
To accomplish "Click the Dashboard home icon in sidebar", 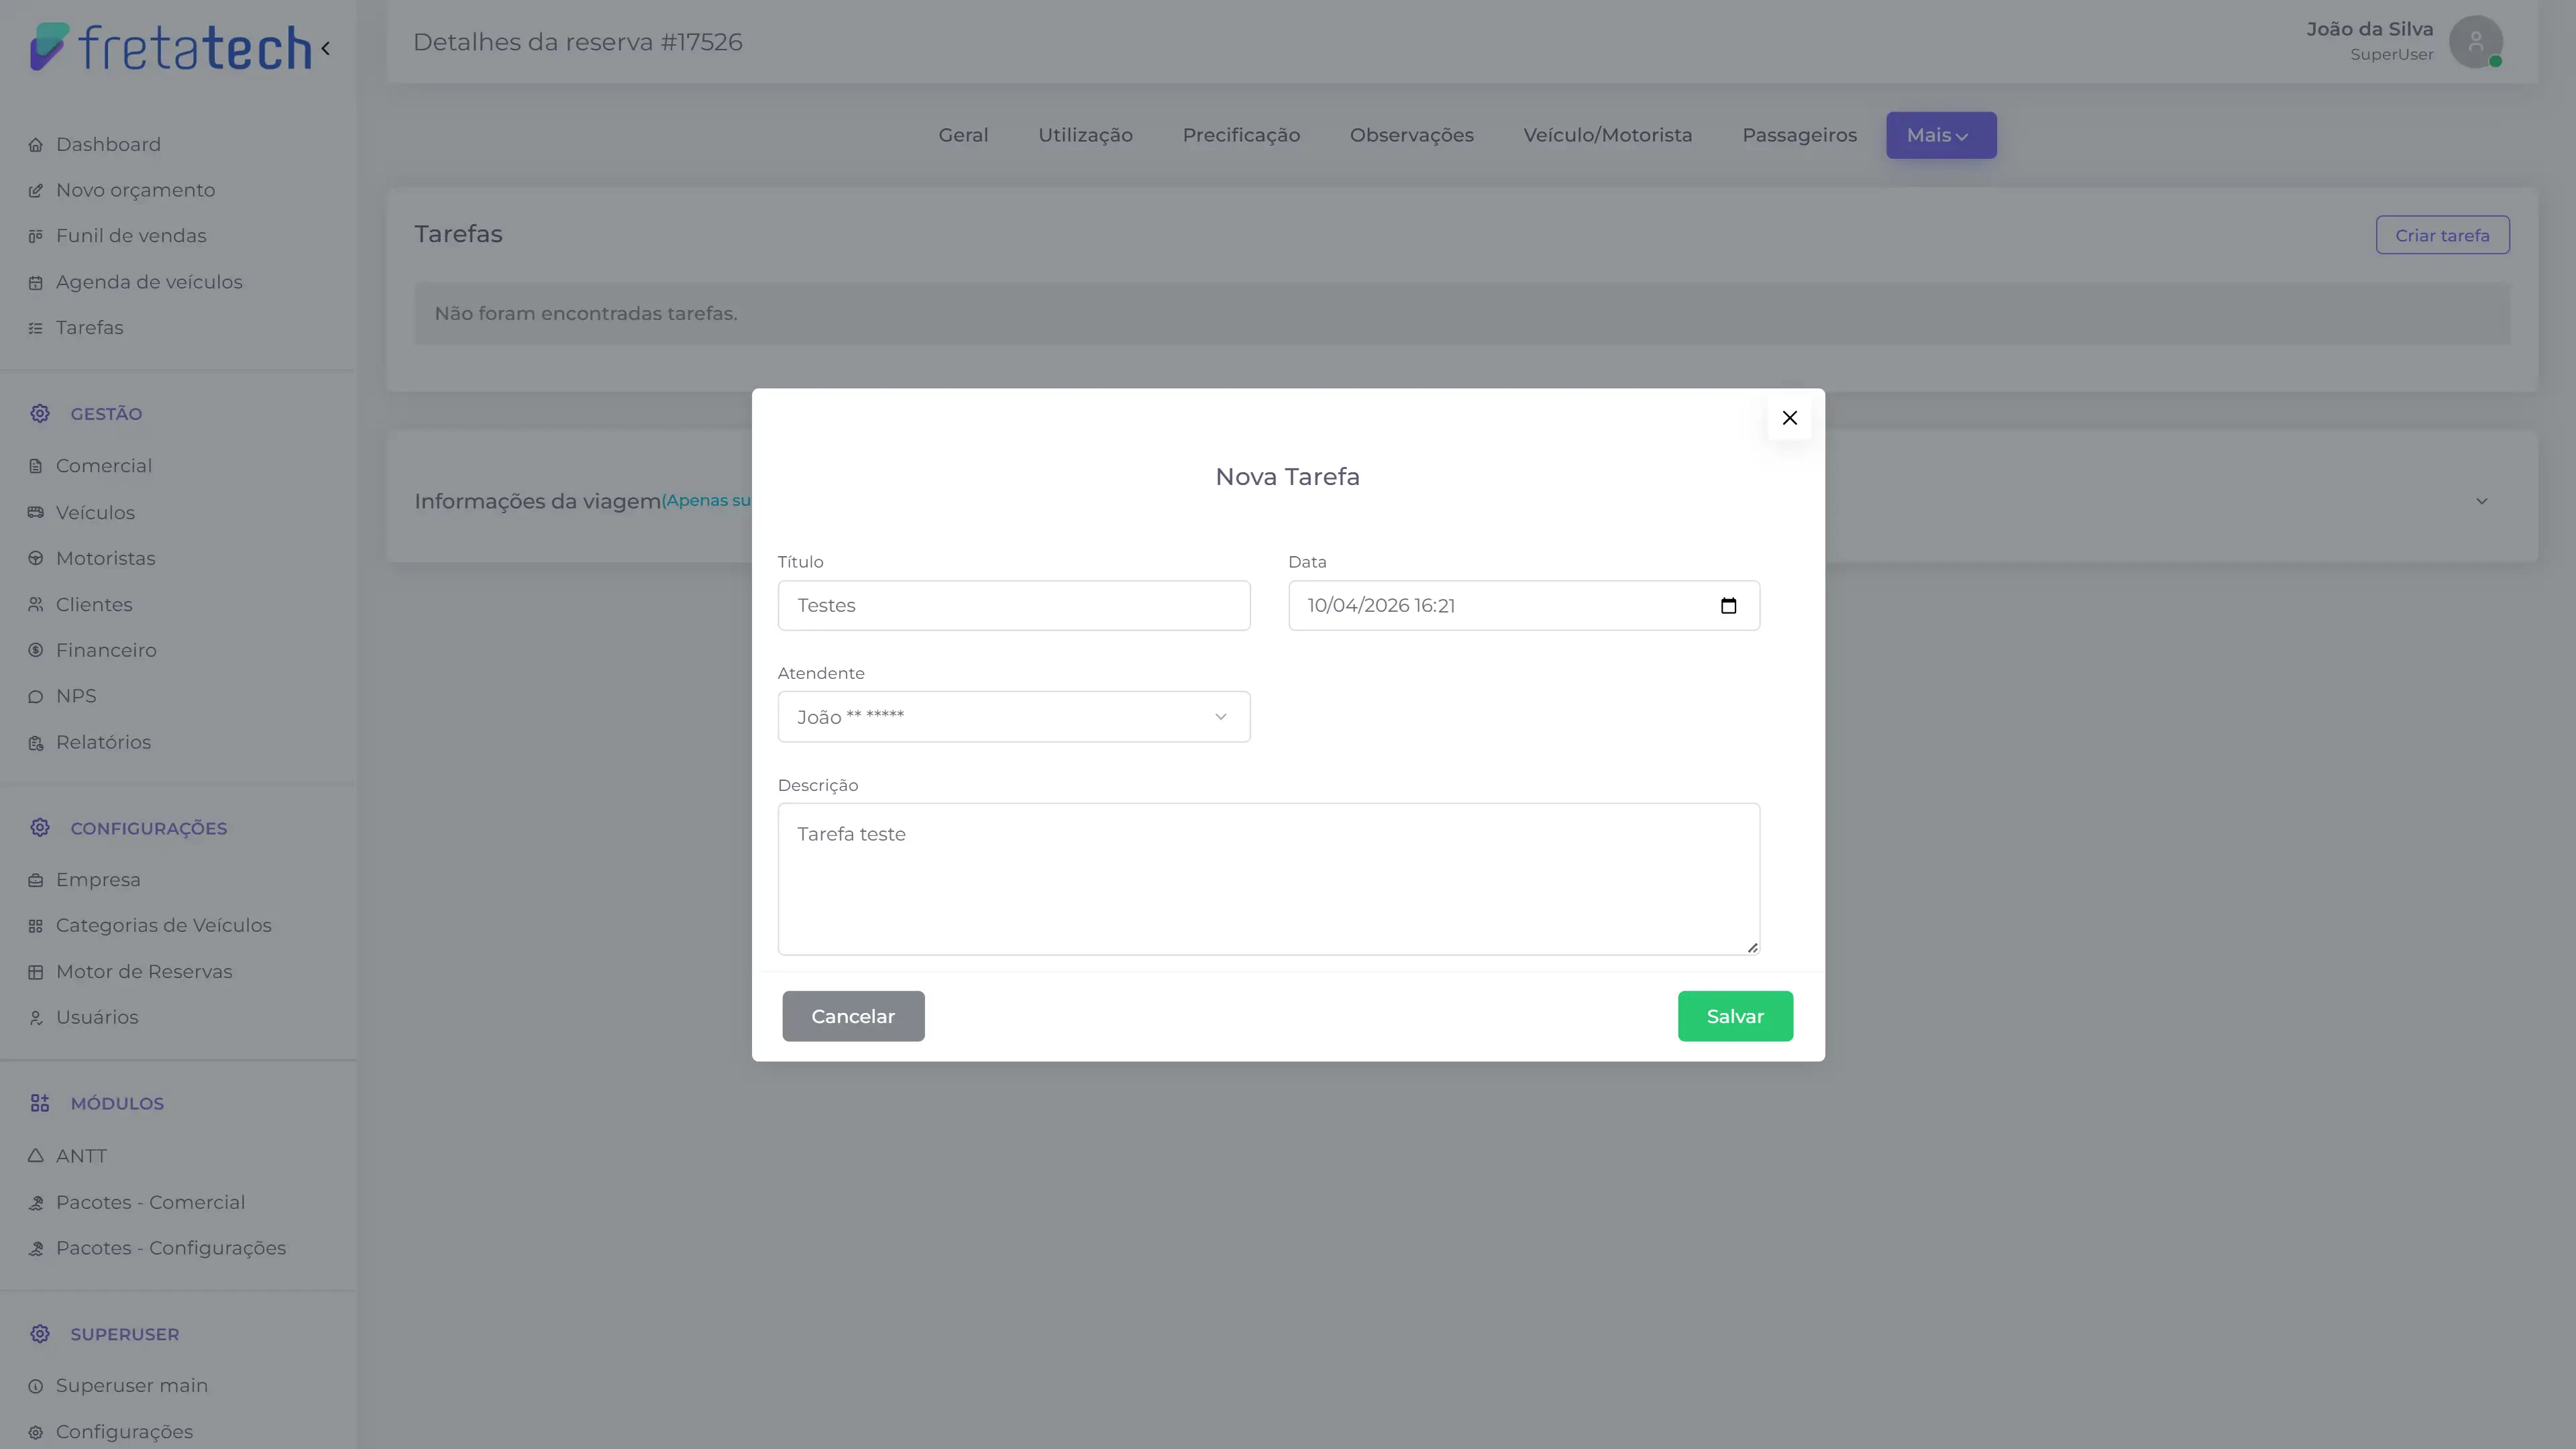I will (x=36, y=145).
